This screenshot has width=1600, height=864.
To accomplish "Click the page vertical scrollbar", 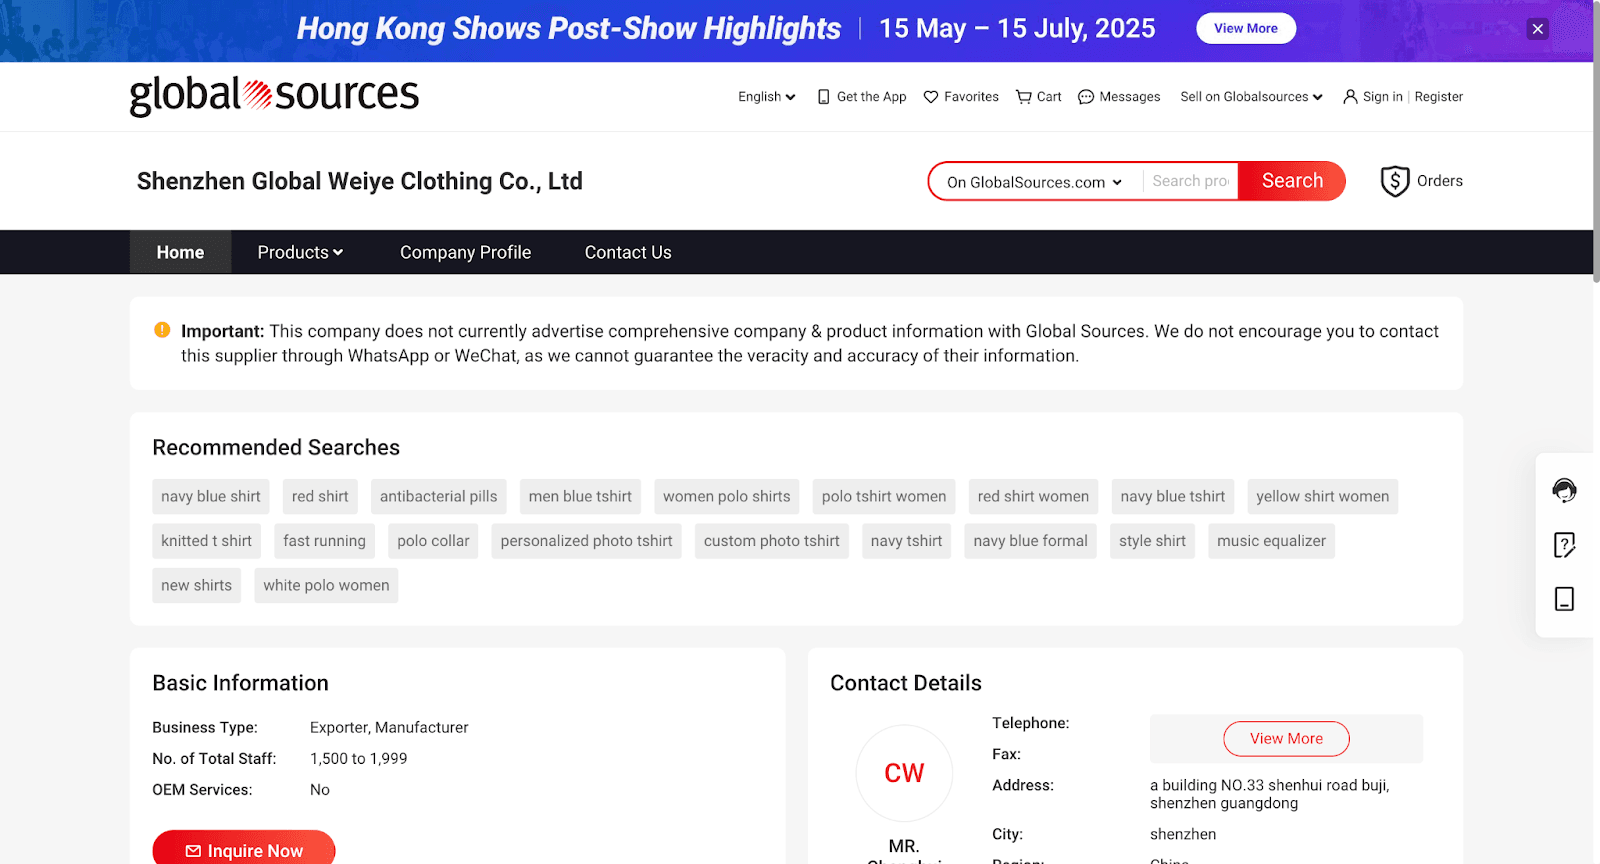I will 1596,142.
